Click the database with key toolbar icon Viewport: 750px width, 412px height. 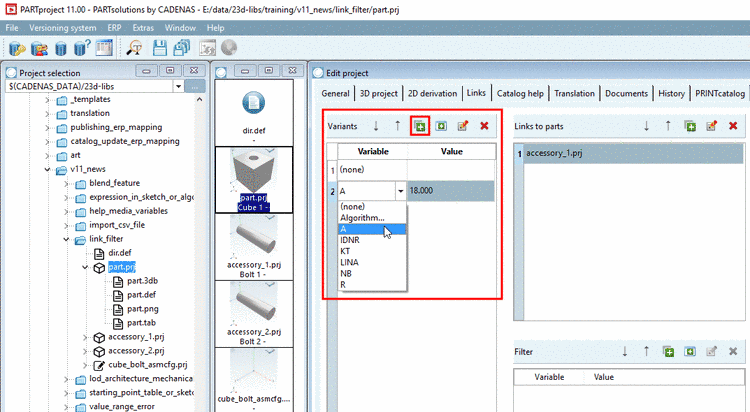click(x=17, y=48)
